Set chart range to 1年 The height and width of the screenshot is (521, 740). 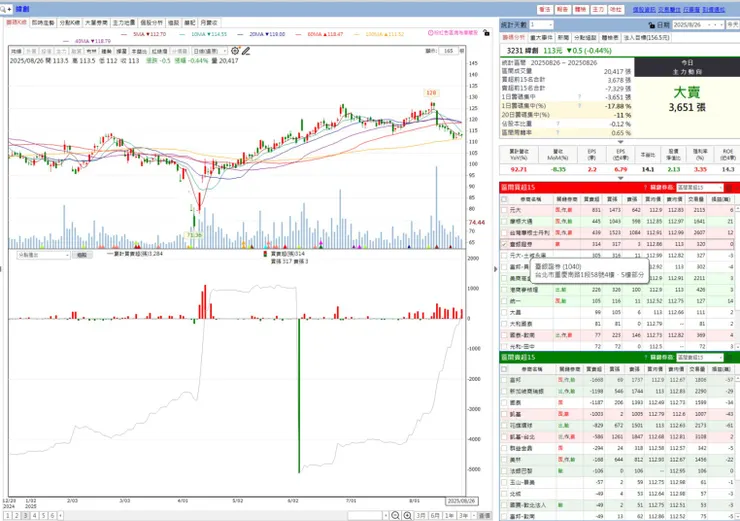[x=450, y=515]
